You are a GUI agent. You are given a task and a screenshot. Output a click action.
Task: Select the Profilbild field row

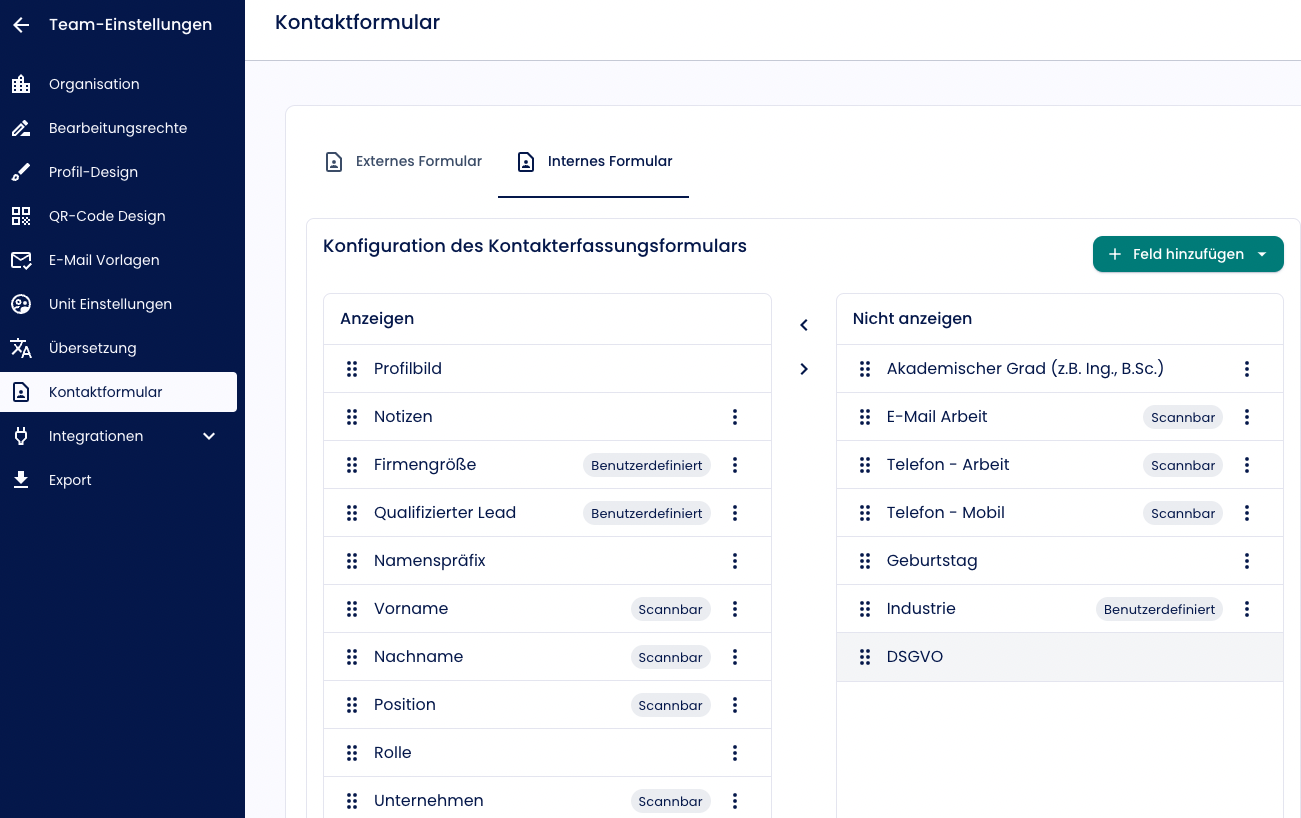pos(547,369)
